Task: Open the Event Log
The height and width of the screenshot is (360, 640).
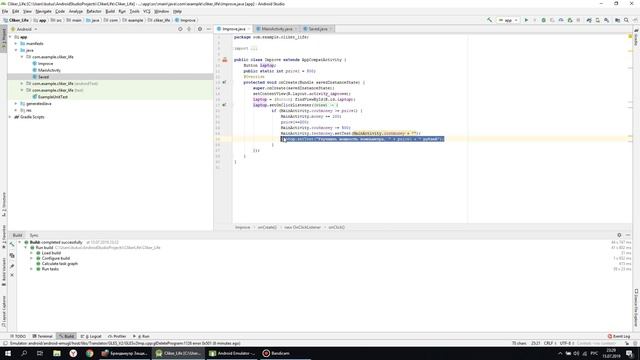Action: click(x=619, y=336)
